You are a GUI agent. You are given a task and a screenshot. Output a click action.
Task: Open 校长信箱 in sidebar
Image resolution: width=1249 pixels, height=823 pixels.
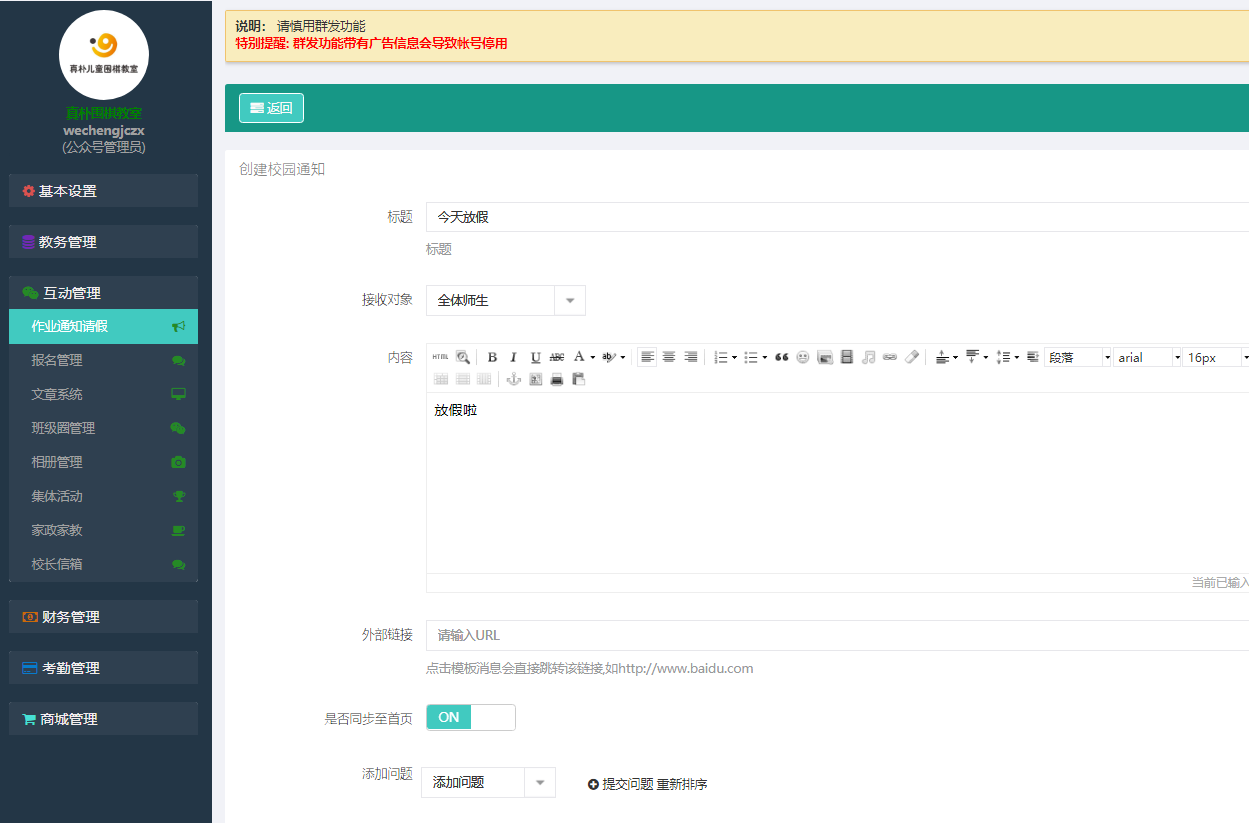(x=103, y=564)
